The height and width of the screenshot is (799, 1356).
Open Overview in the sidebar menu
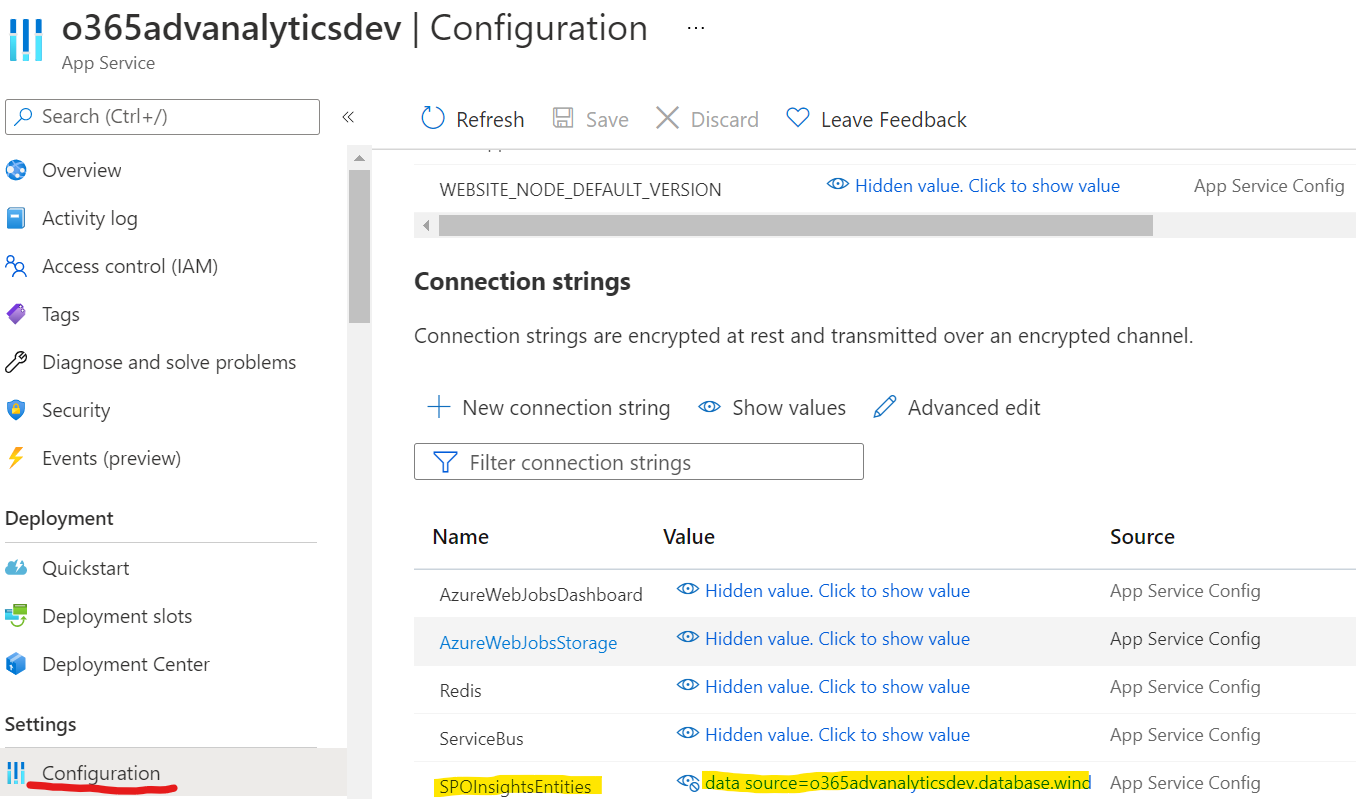coord(82,170)
